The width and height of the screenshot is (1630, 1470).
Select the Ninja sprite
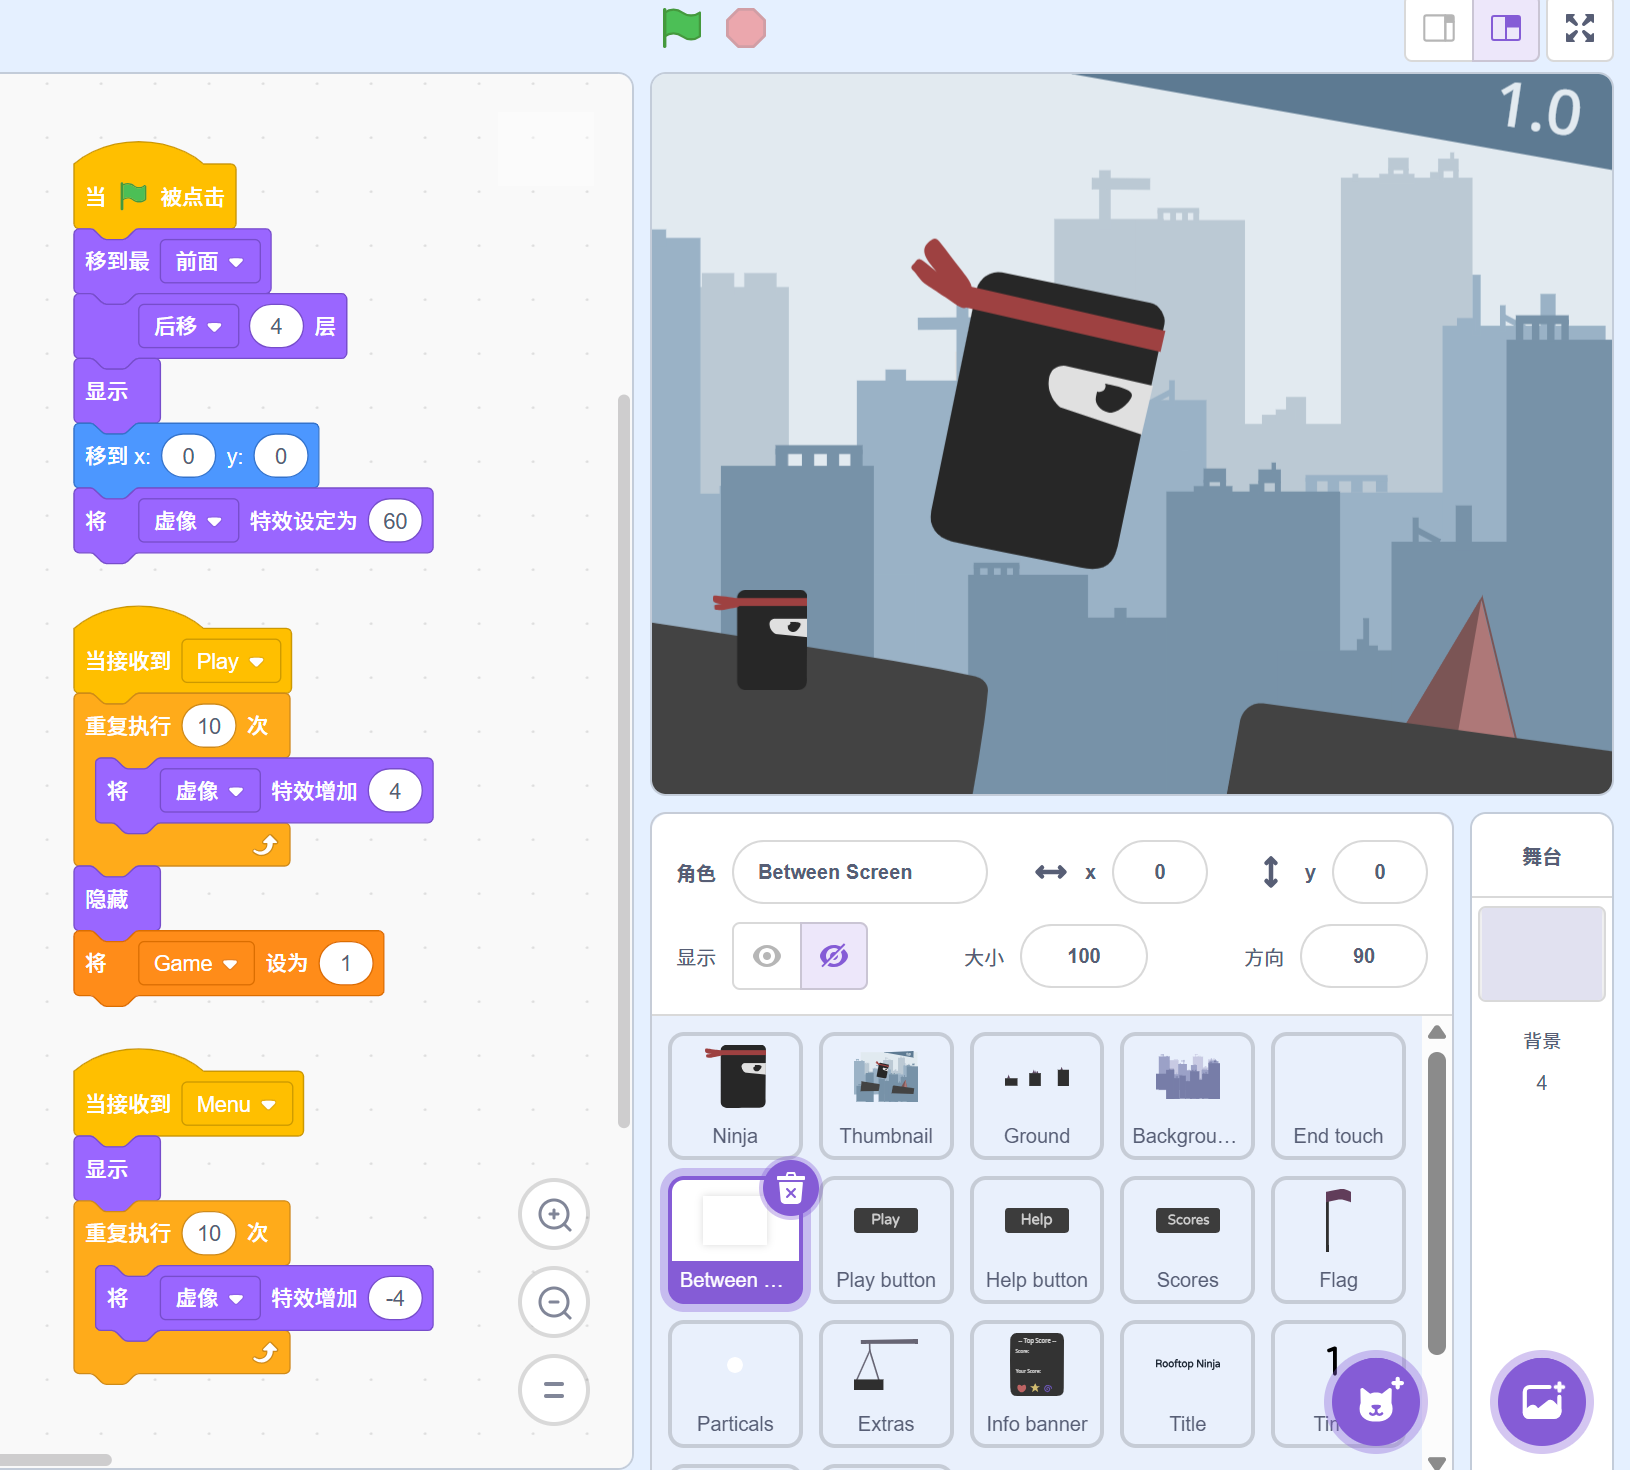pos(735,1095)
